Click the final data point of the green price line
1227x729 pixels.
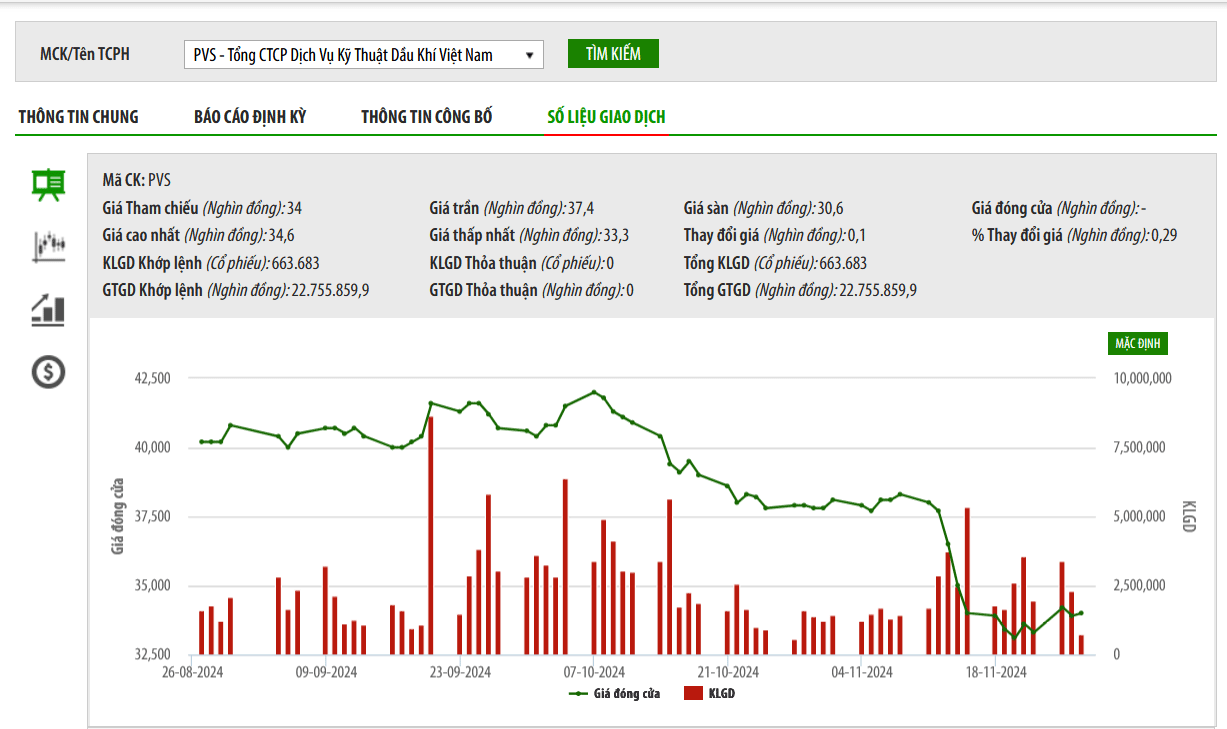(1081, 613)
